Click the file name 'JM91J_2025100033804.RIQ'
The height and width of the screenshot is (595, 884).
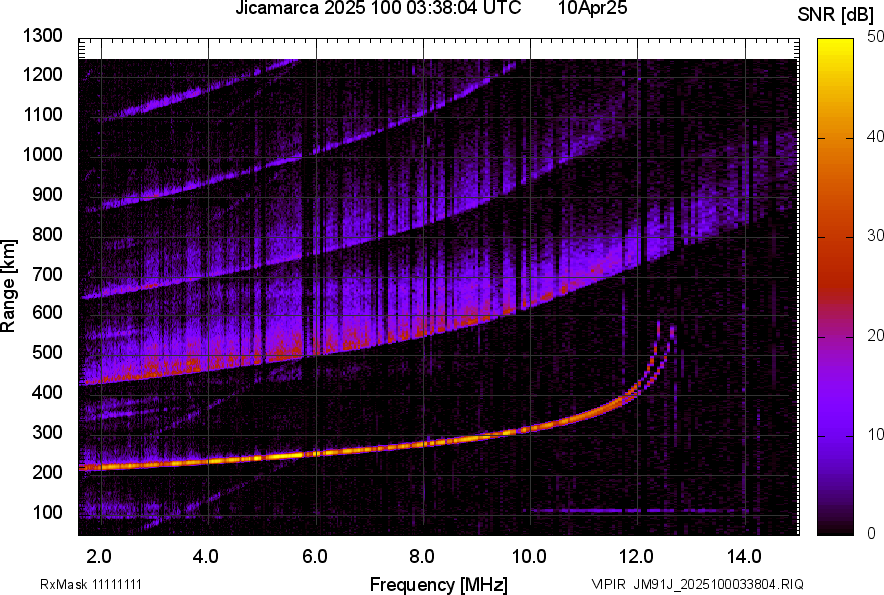[x=718, y=584]
